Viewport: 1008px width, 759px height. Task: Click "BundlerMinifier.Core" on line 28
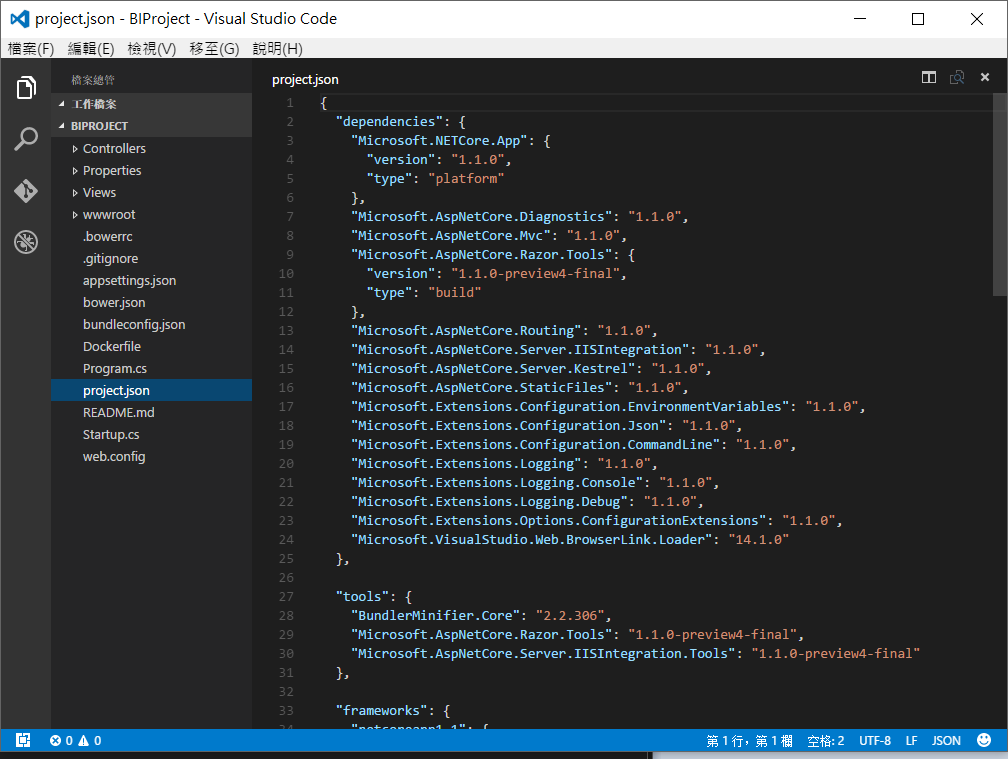coord(435,615)
